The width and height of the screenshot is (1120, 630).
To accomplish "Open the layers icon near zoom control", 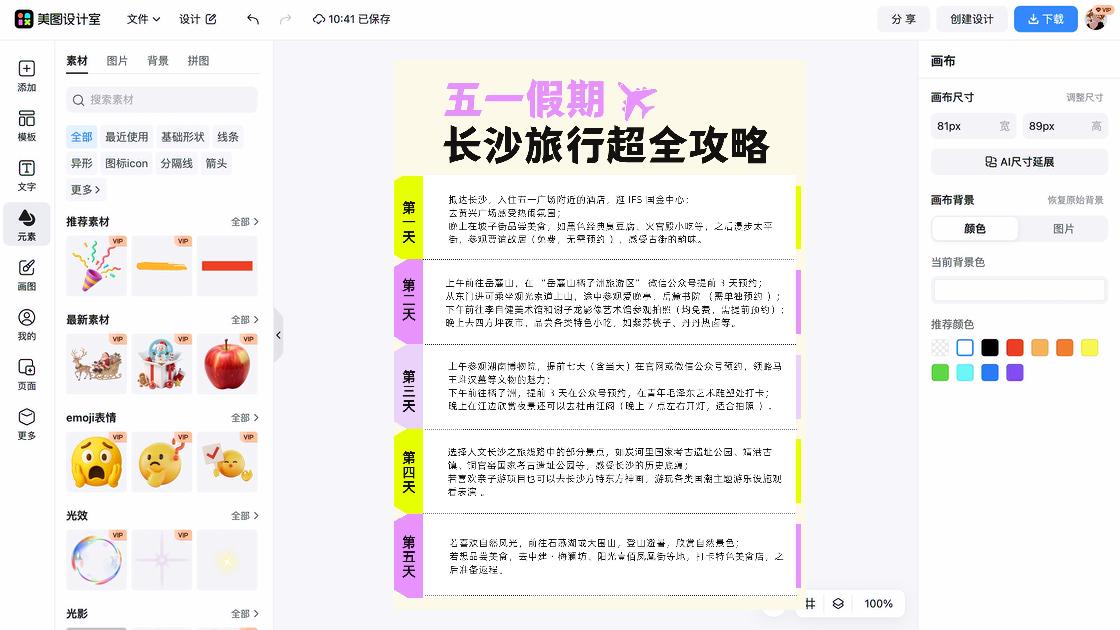I will pos(838,604).
